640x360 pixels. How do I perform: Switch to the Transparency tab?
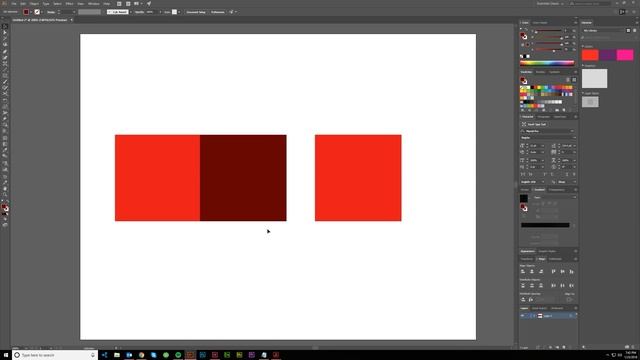[x=556, y=190]
